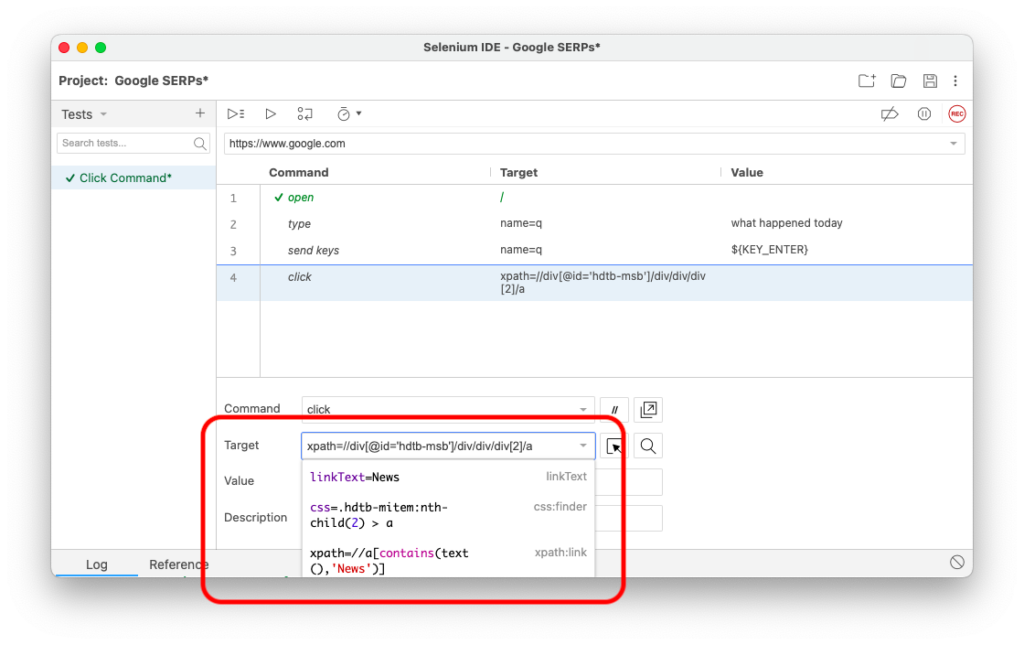Open the three-dot more options menu

click(x=955, y=80)
